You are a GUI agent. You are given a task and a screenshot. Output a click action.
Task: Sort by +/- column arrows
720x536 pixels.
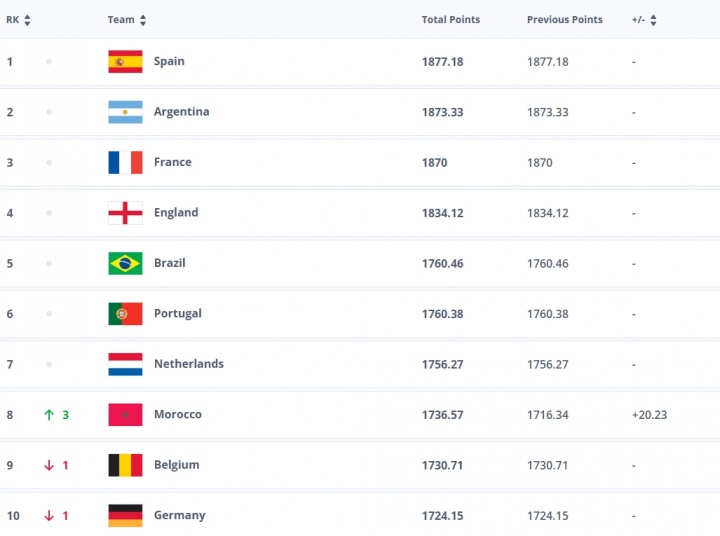(x=653, y=20)
